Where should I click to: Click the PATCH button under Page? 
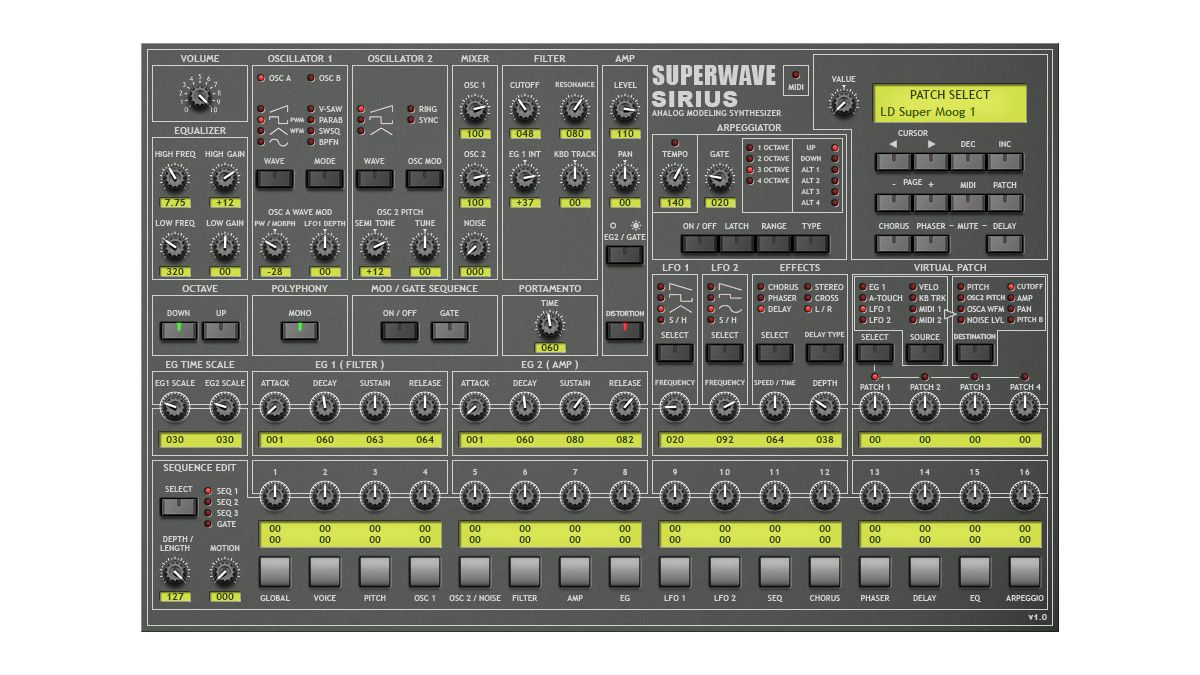[1004, 203]
